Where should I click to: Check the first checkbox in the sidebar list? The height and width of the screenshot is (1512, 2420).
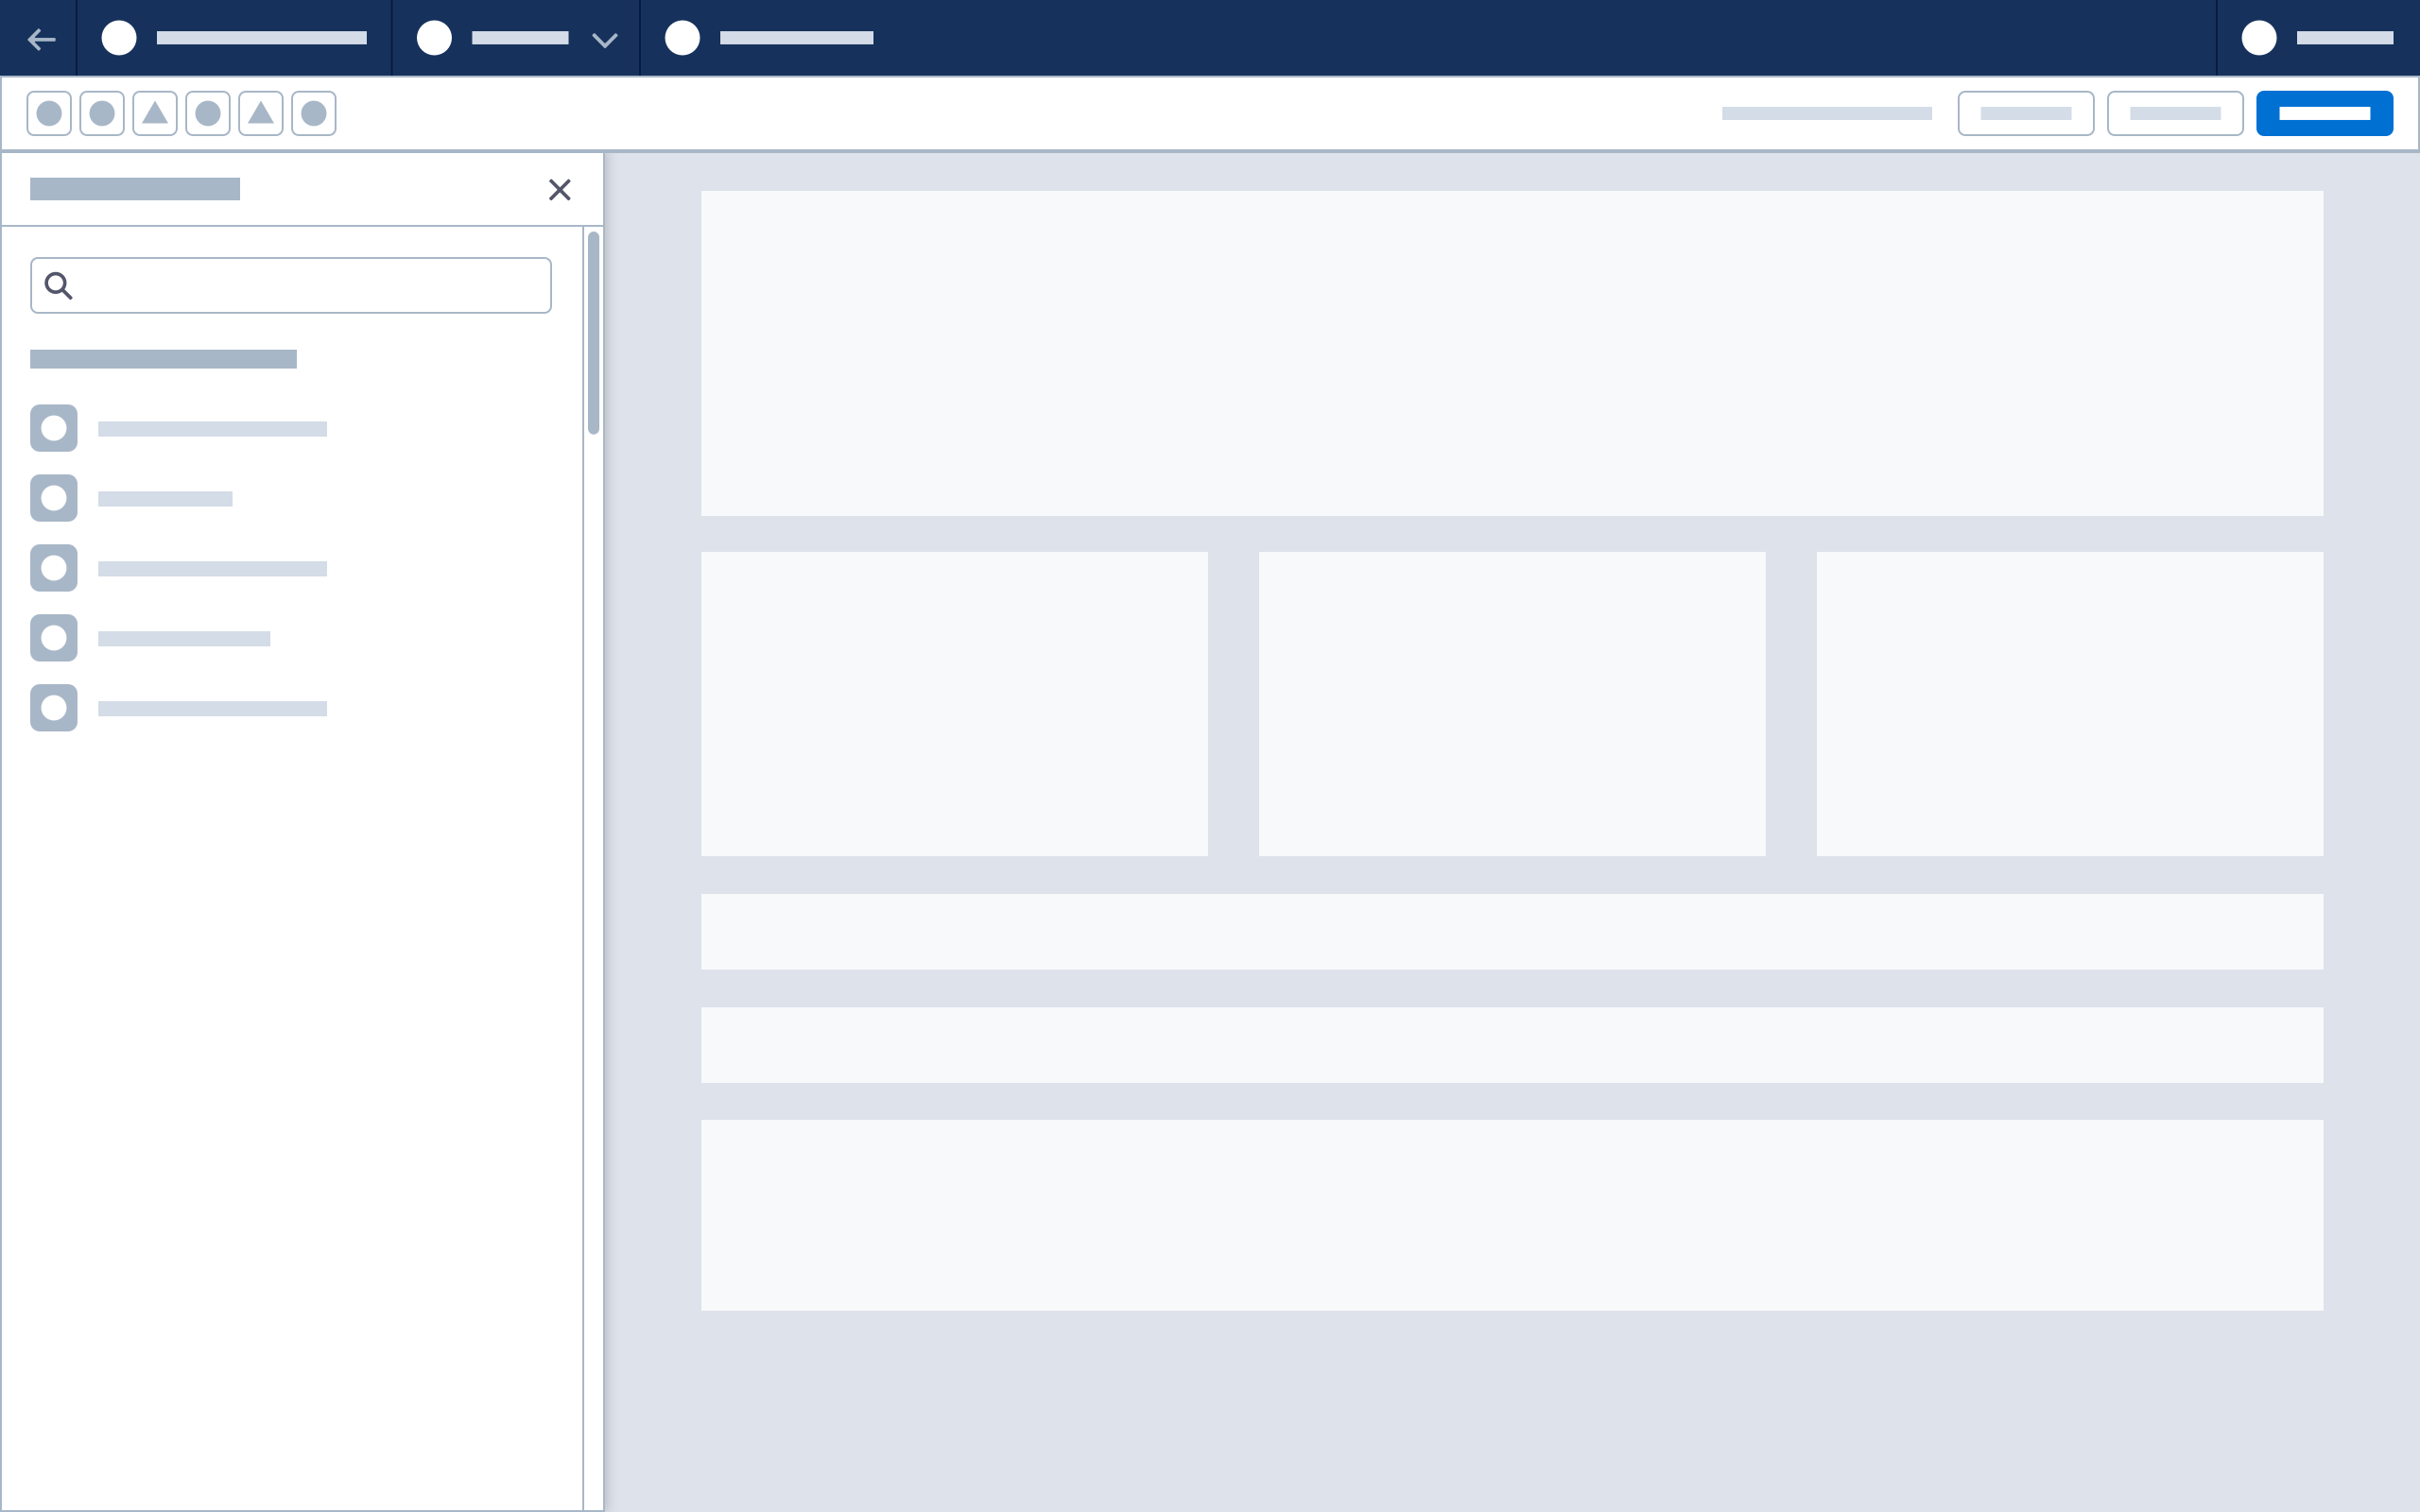point(53,427)
